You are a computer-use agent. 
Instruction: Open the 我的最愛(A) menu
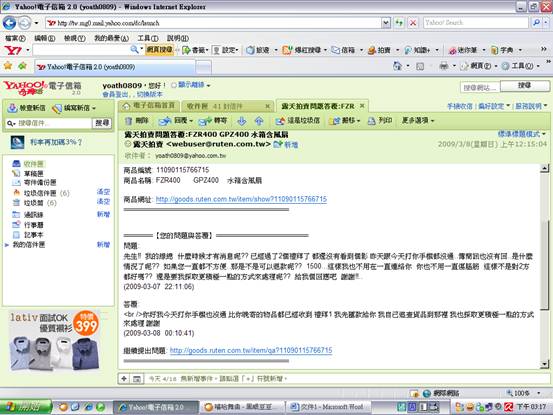111,38
